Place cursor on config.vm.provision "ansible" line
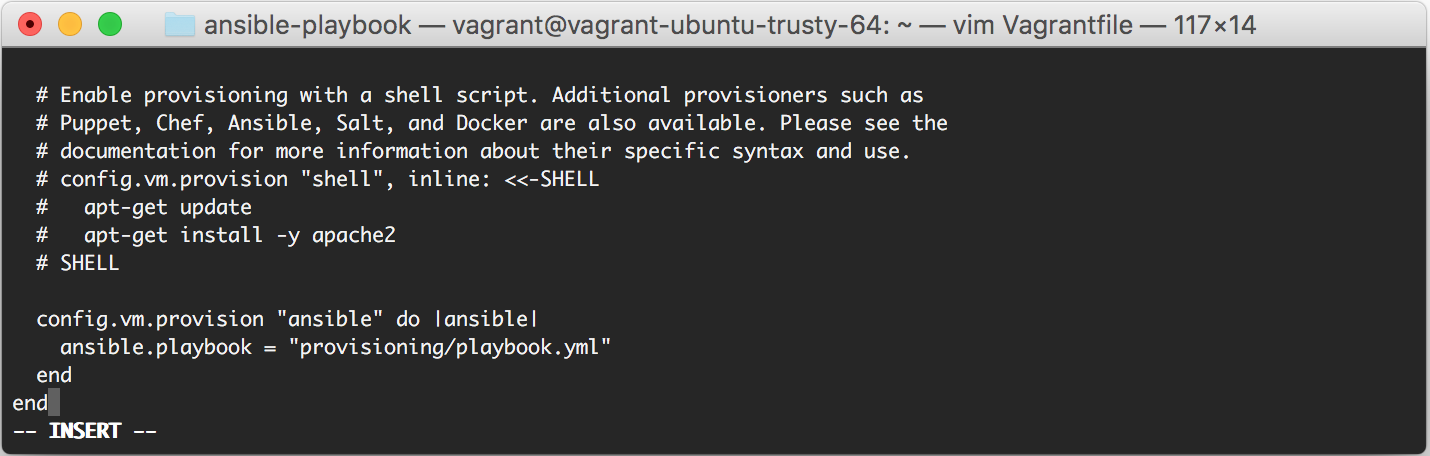The image size is (1430, 456). [288, 319]
